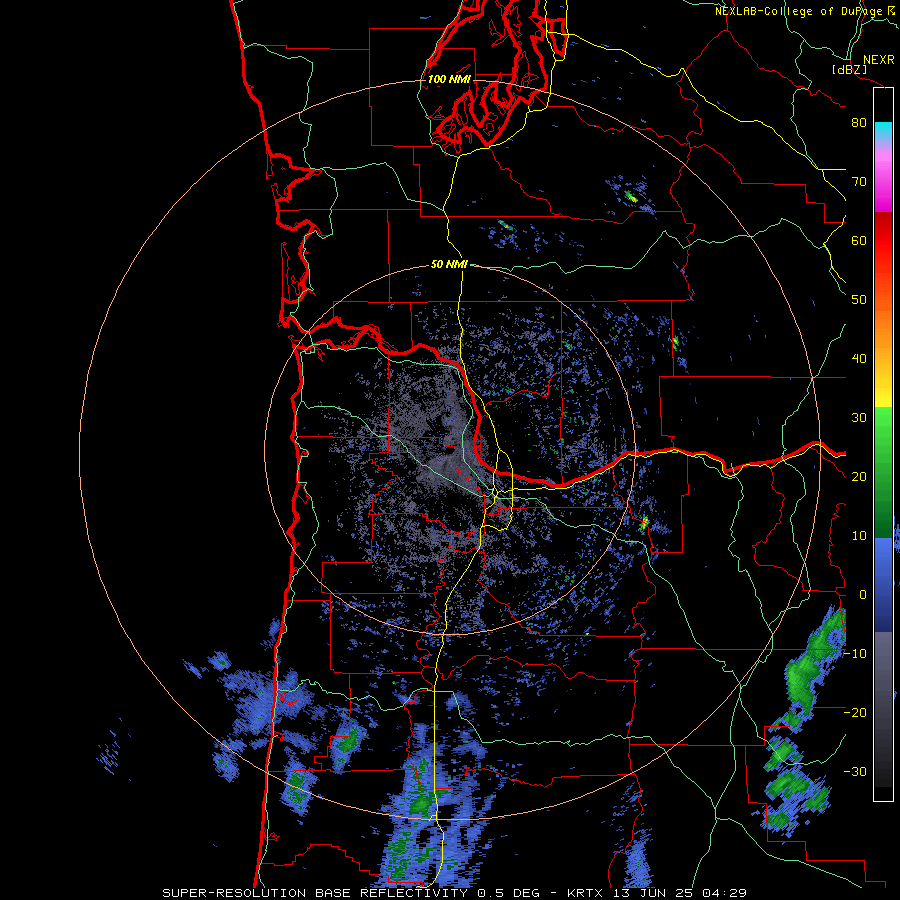
Task: Click the 13 JUN 25 04:29 timestamp
Action: tap(681, 893)
